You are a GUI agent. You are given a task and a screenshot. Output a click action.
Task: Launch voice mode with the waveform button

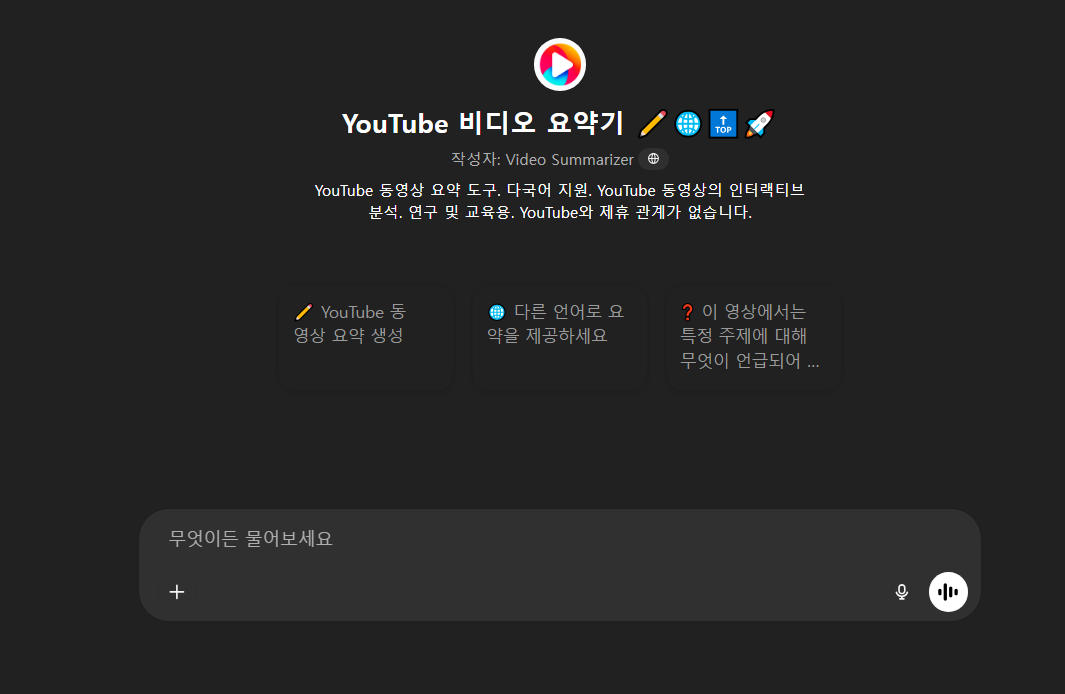point(948,592)
